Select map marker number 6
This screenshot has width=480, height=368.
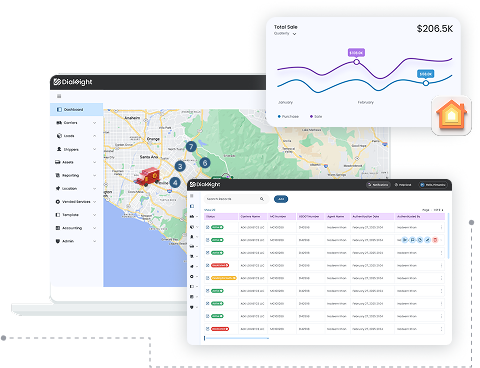(205, 163)
